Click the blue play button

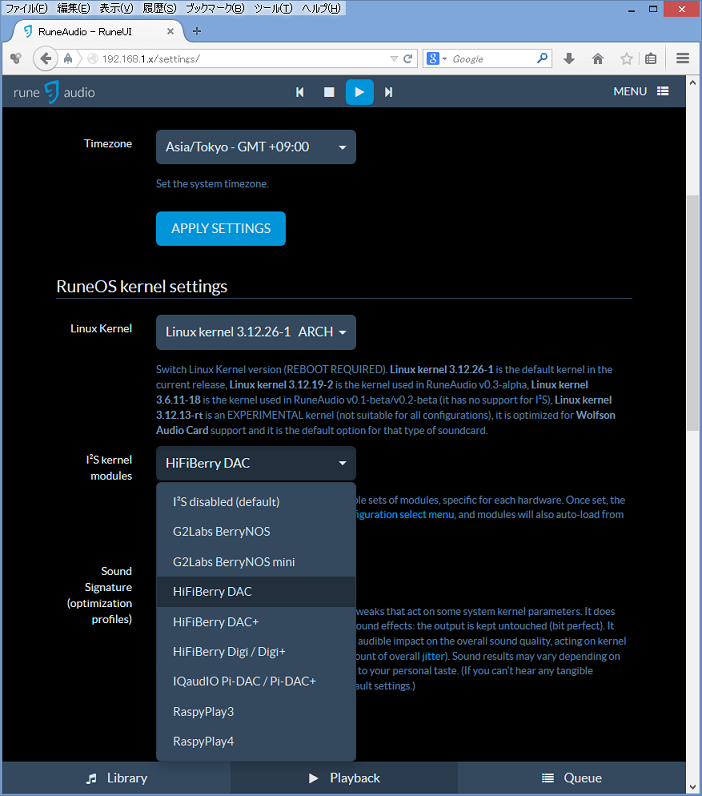click(x=359, y=92)
